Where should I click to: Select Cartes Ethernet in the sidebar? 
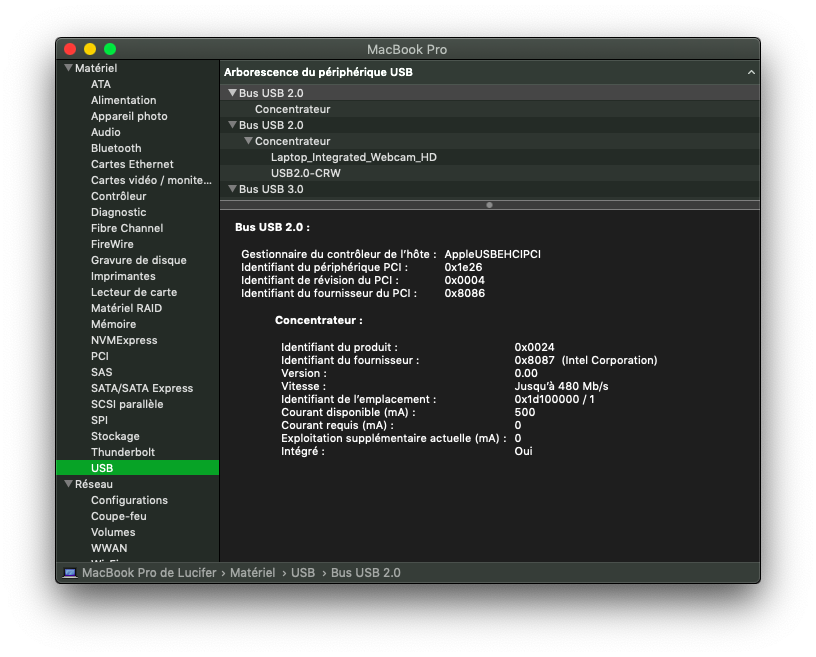pyautogui.click(x=132, y=164)
